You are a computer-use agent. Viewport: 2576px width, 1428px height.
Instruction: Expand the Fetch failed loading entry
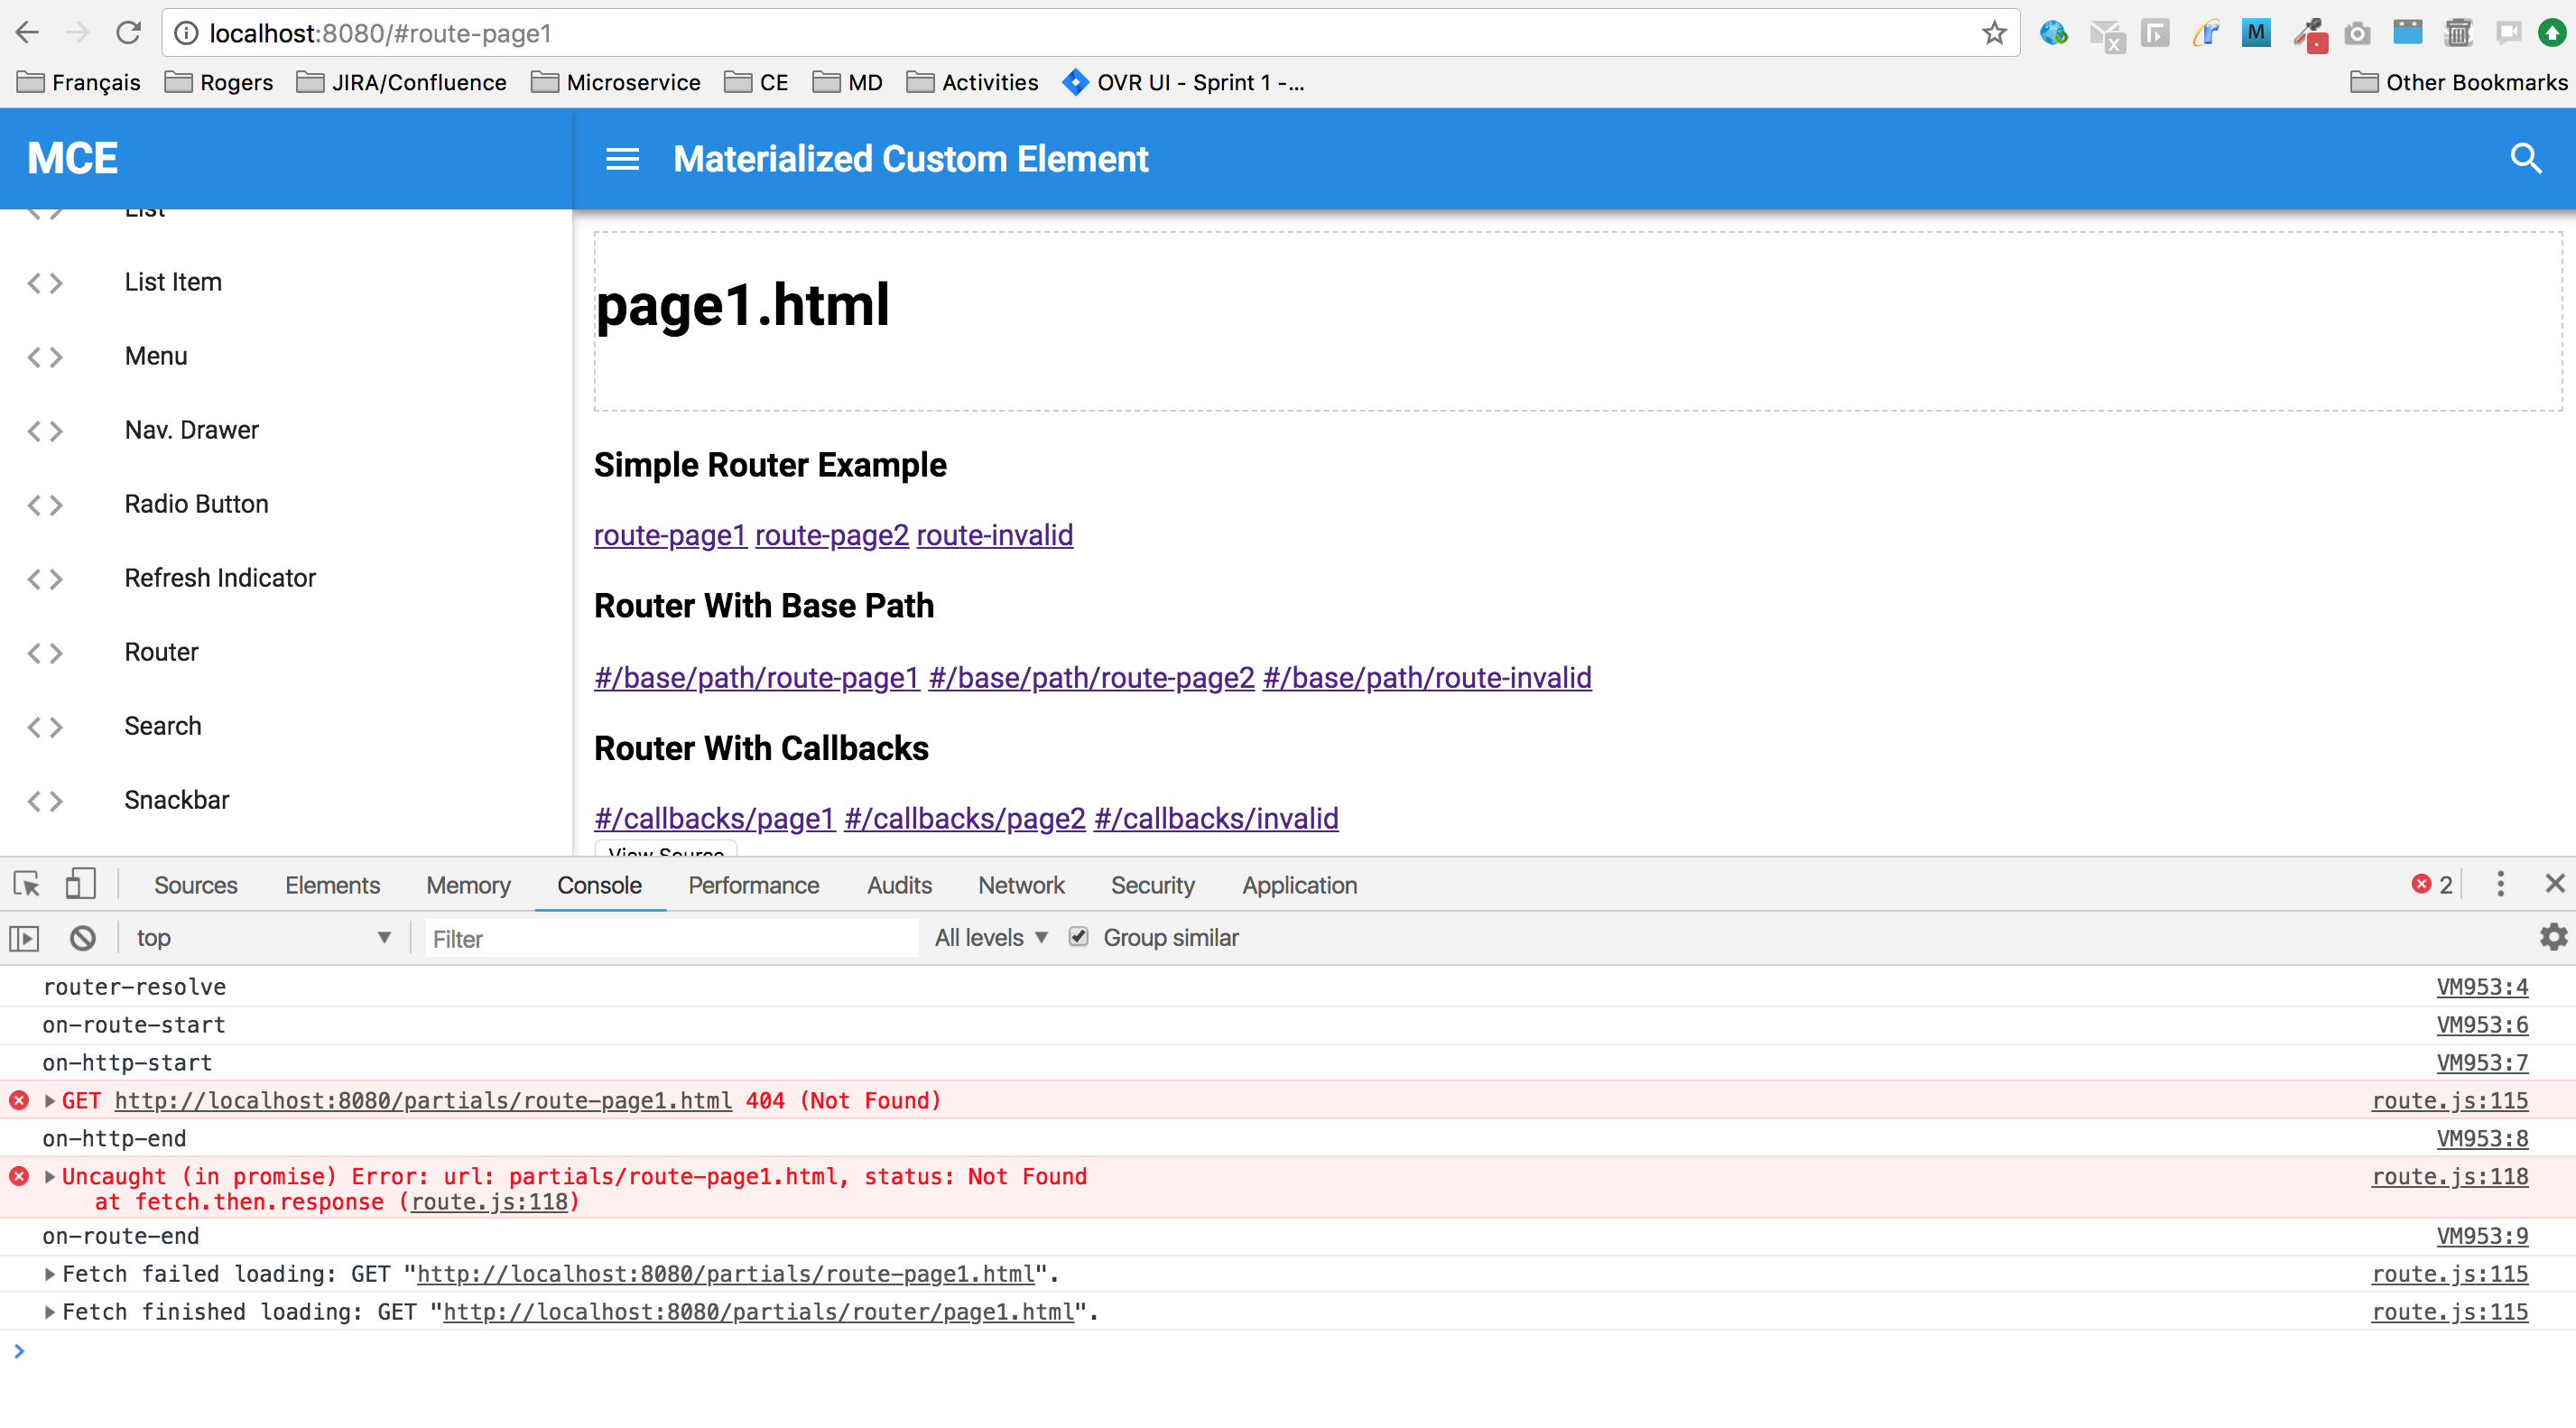point(50,1274)
